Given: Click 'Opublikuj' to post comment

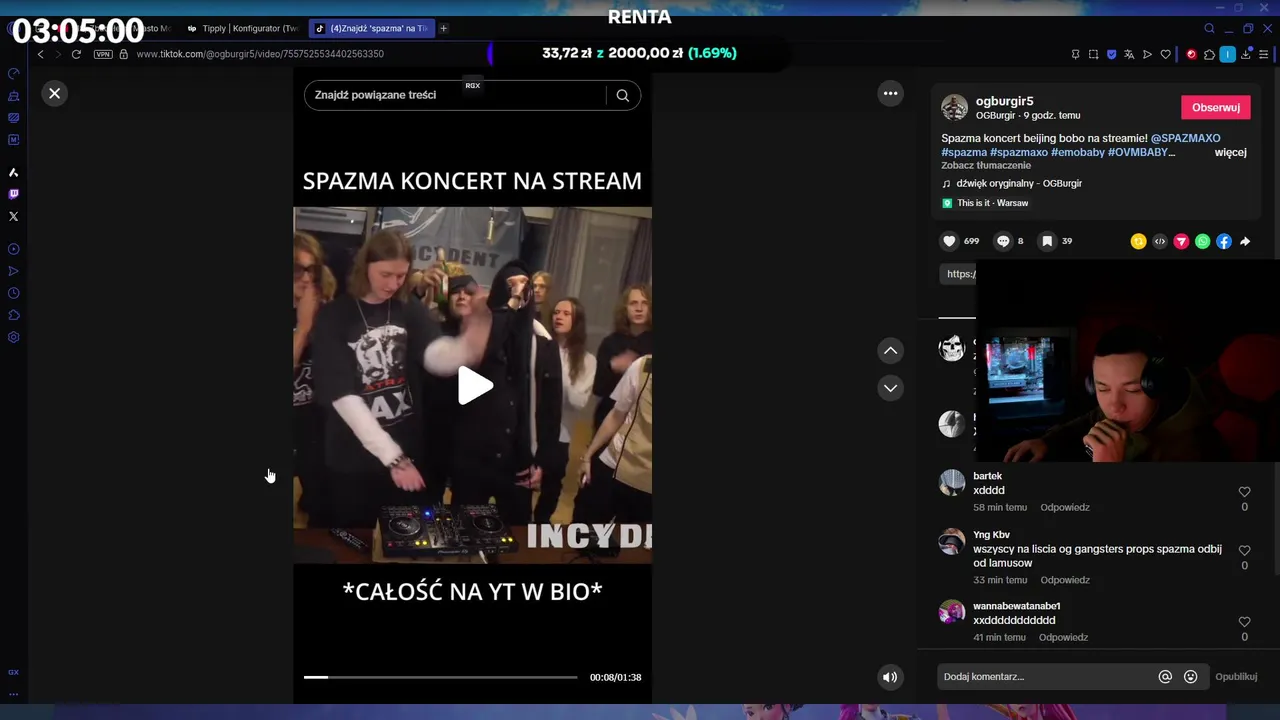Looking at the screenshot, I should coord(1236,677).
